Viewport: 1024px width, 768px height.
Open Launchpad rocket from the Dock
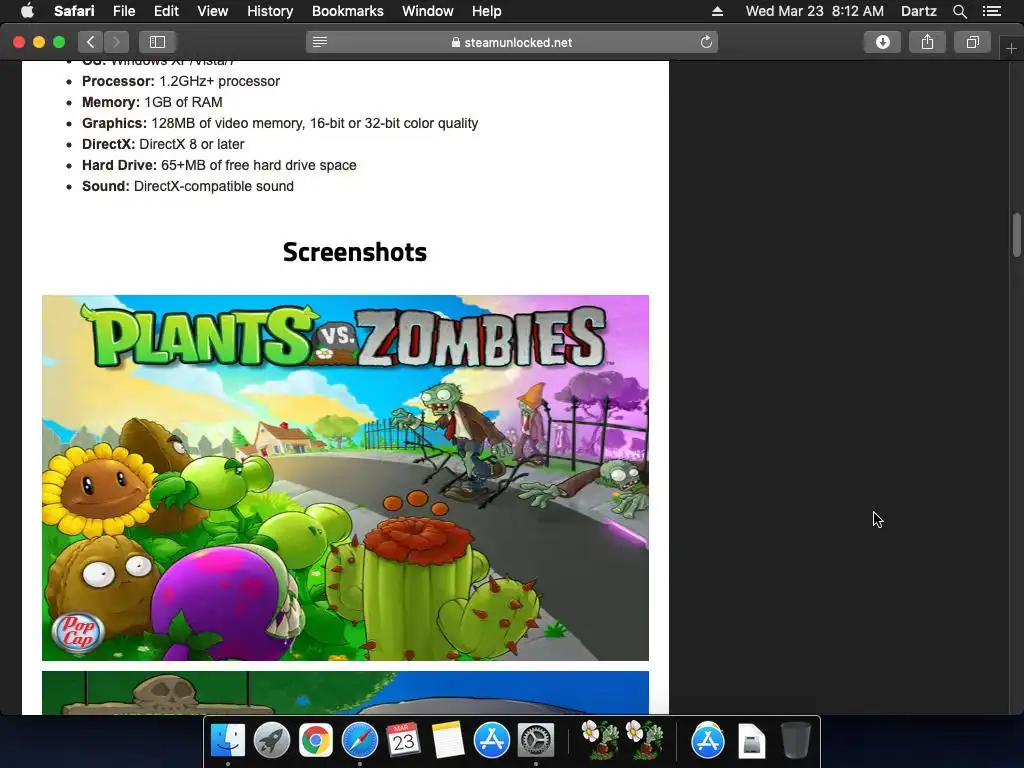tap(272, 740)
